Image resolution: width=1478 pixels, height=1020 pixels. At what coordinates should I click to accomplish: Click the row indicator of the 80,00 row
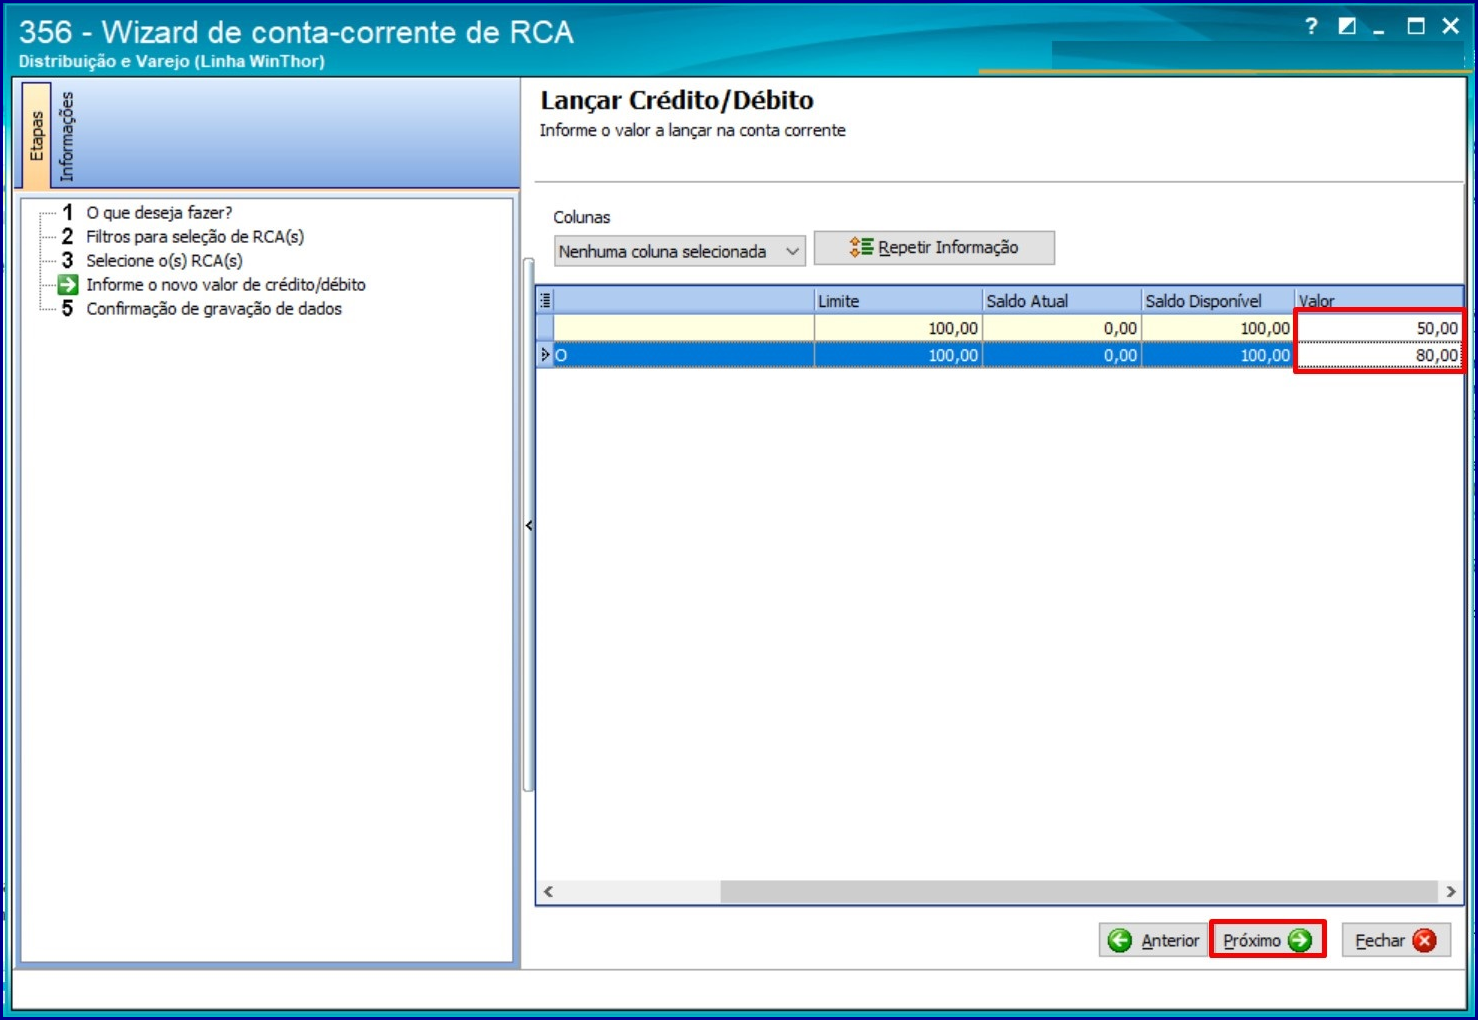pos(545,355)
